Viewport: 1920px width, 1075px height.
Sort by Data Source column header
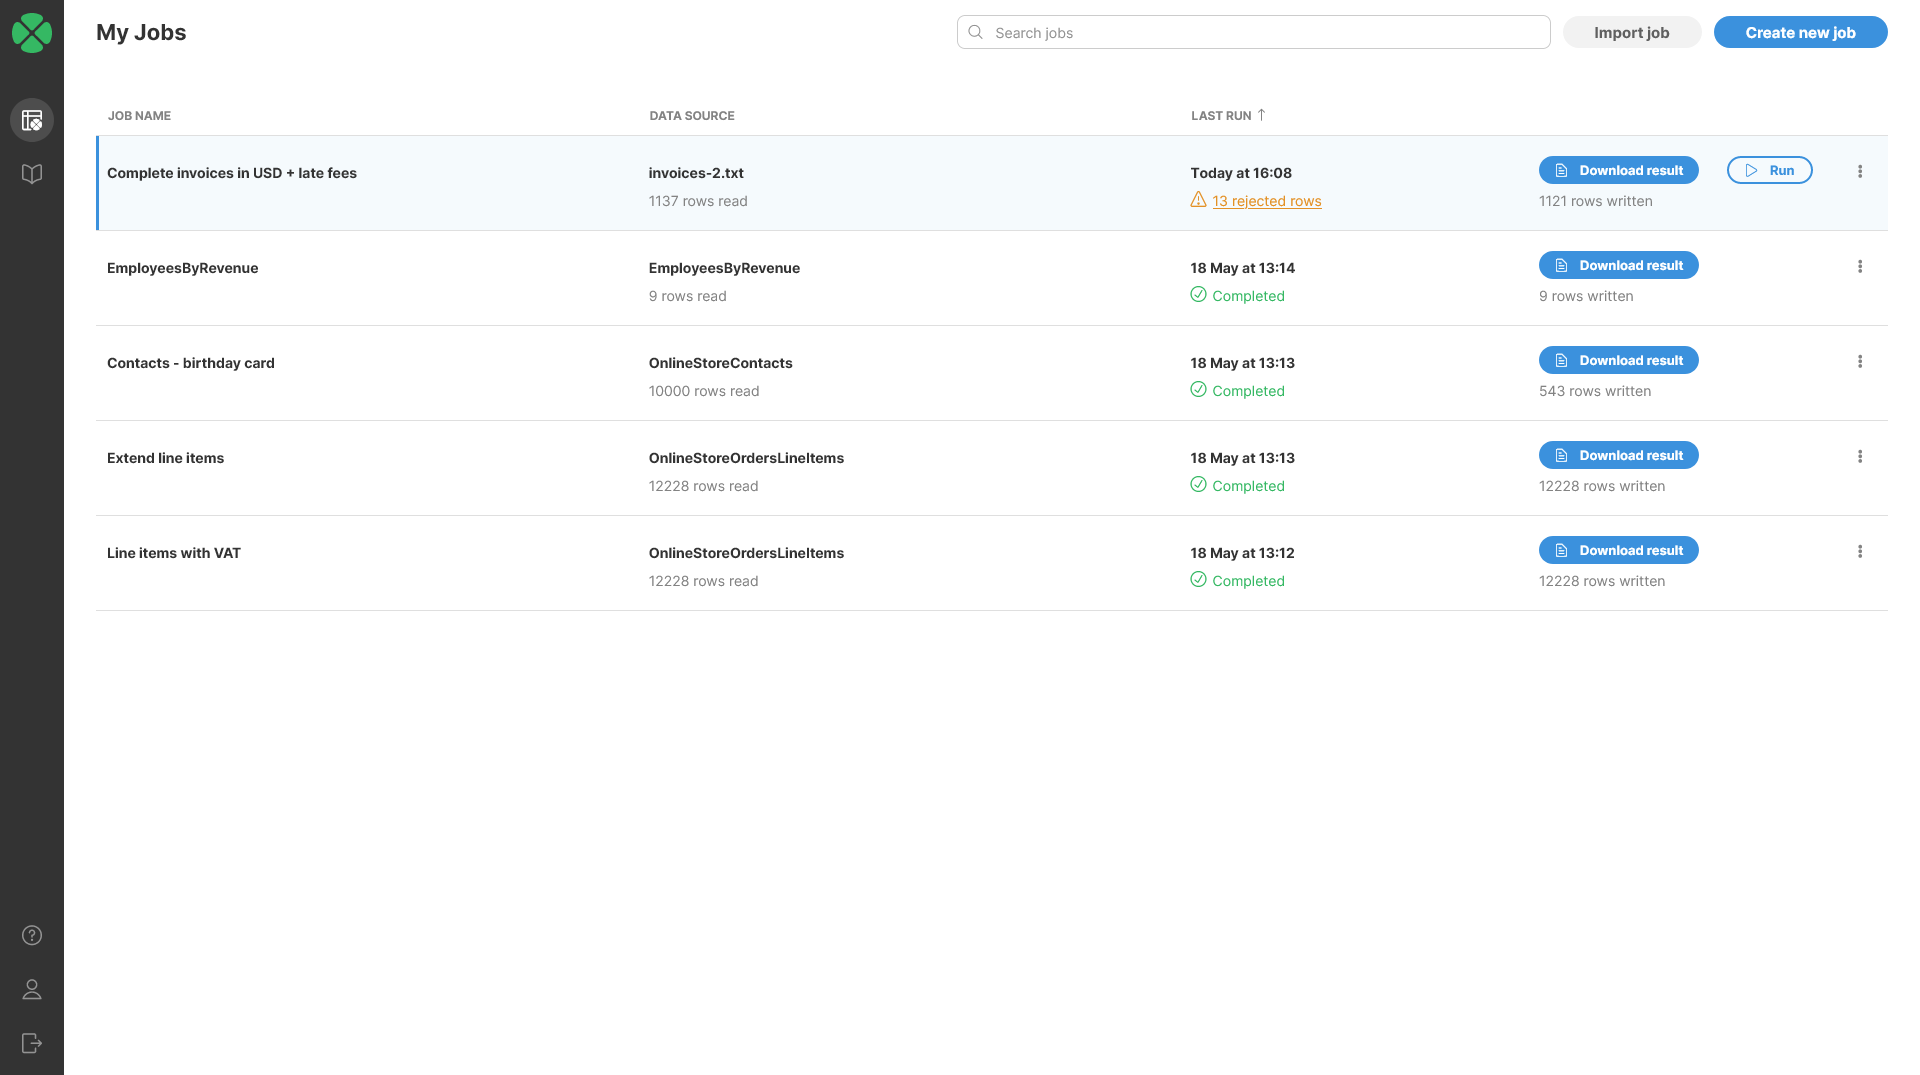692,116
